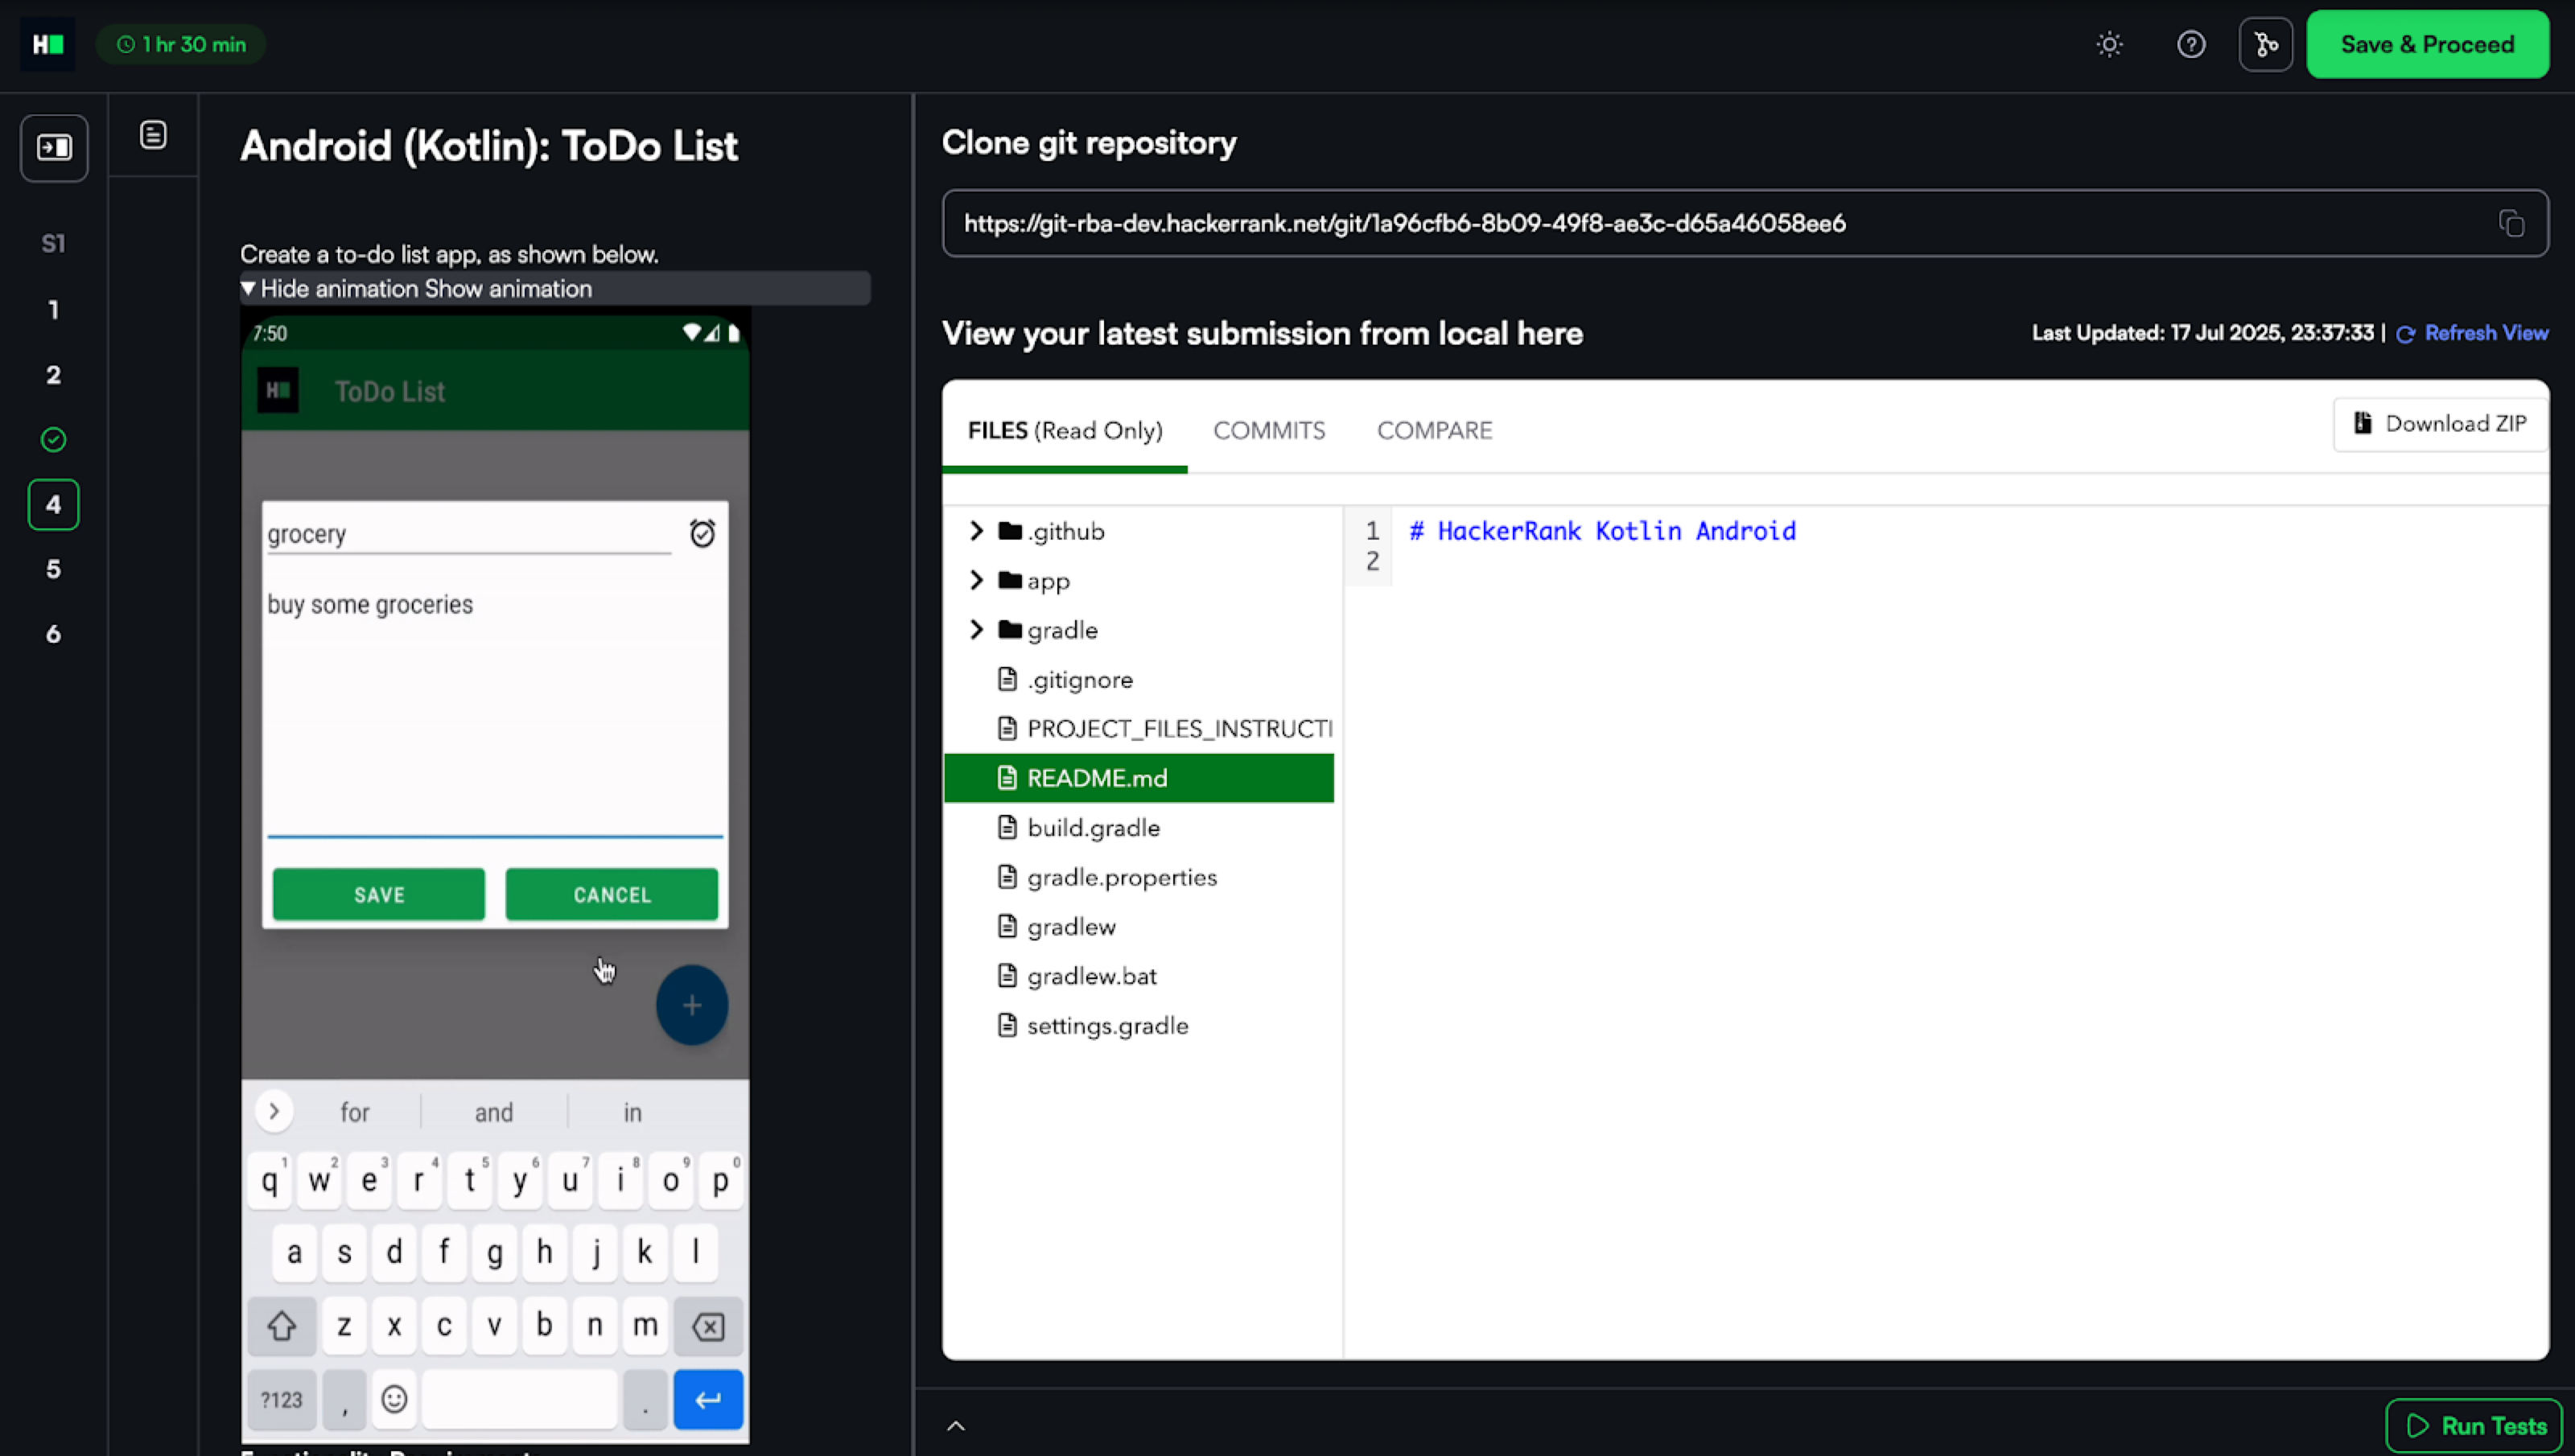Image resolution: width=2575 pixels, height=1456 pixels.
Task: Copy the git repository URL
Action: [x=2511, y=223]
